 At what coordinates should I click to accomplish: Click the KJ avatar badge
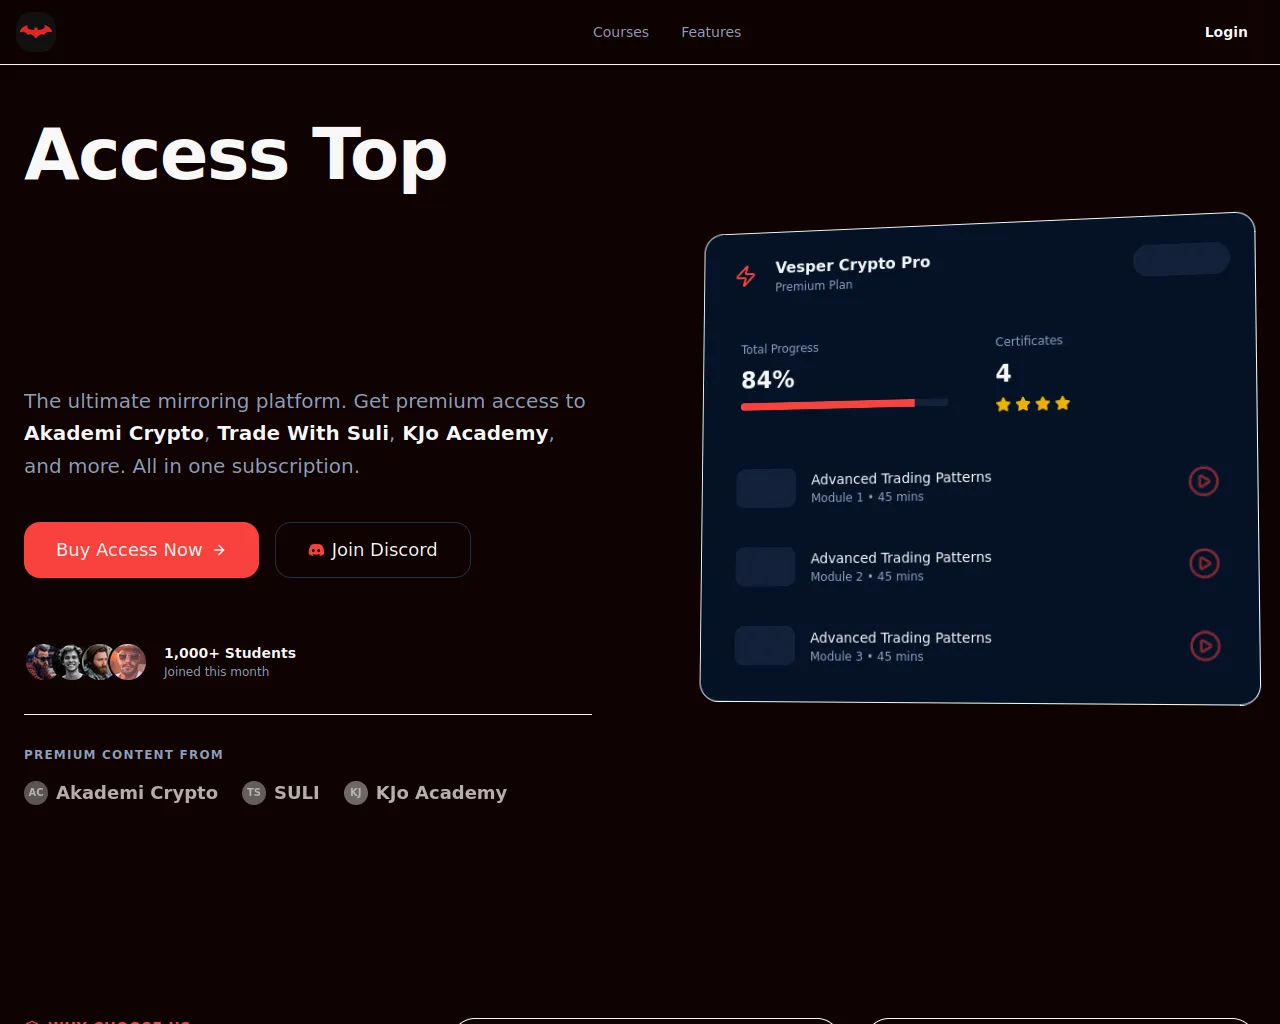click(x=356, y=793)
